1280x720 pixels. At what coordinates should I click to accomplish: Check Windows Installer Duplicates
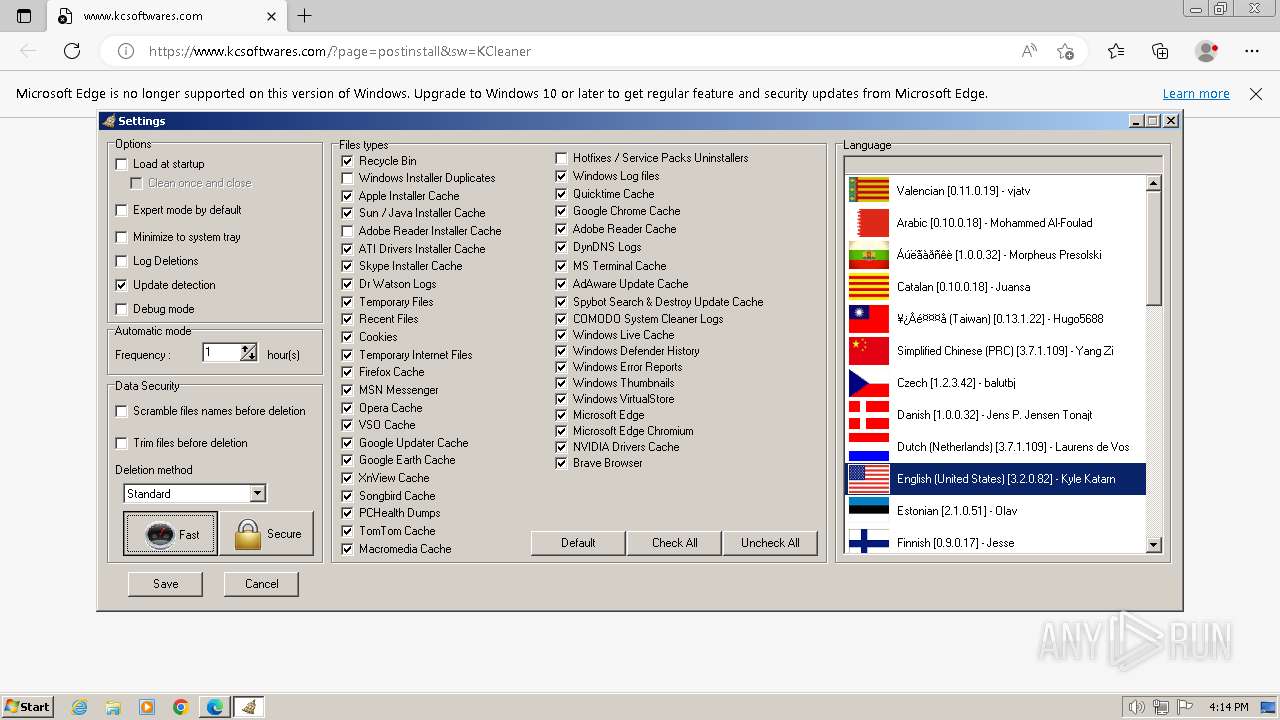(348, 178)
